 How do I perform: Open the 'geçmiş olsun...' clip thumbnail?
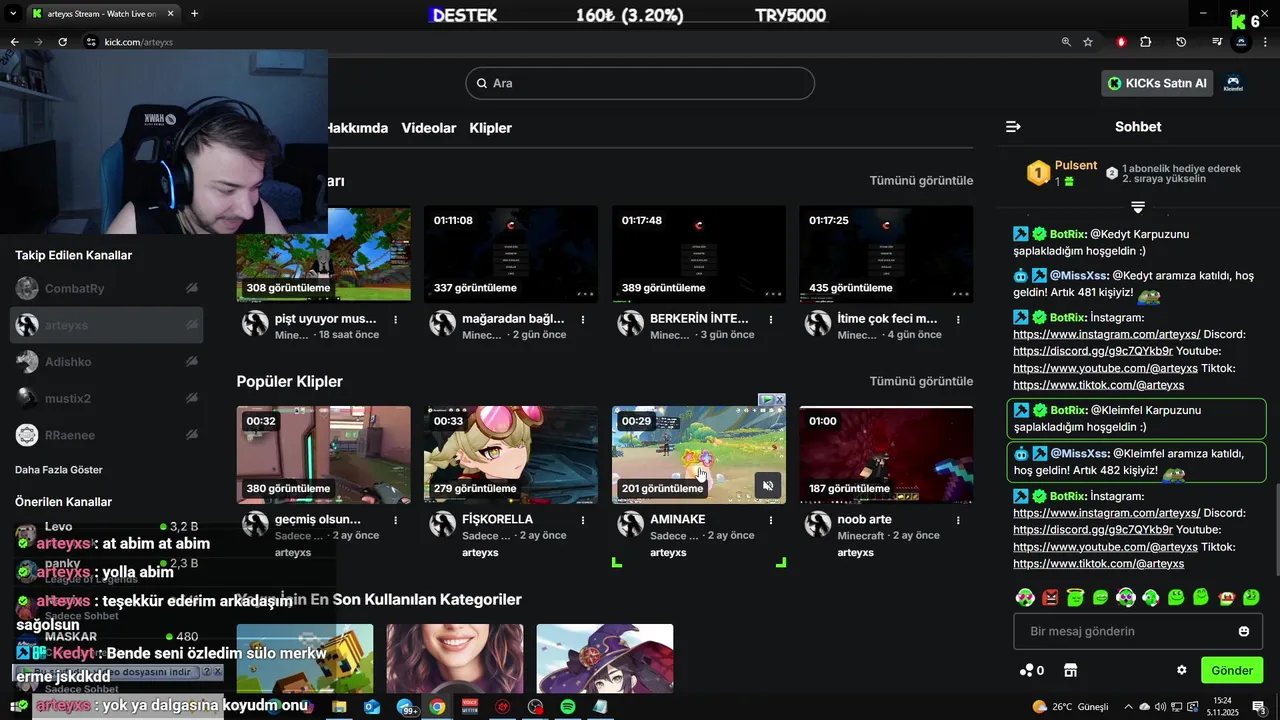(x=323, y=454)
